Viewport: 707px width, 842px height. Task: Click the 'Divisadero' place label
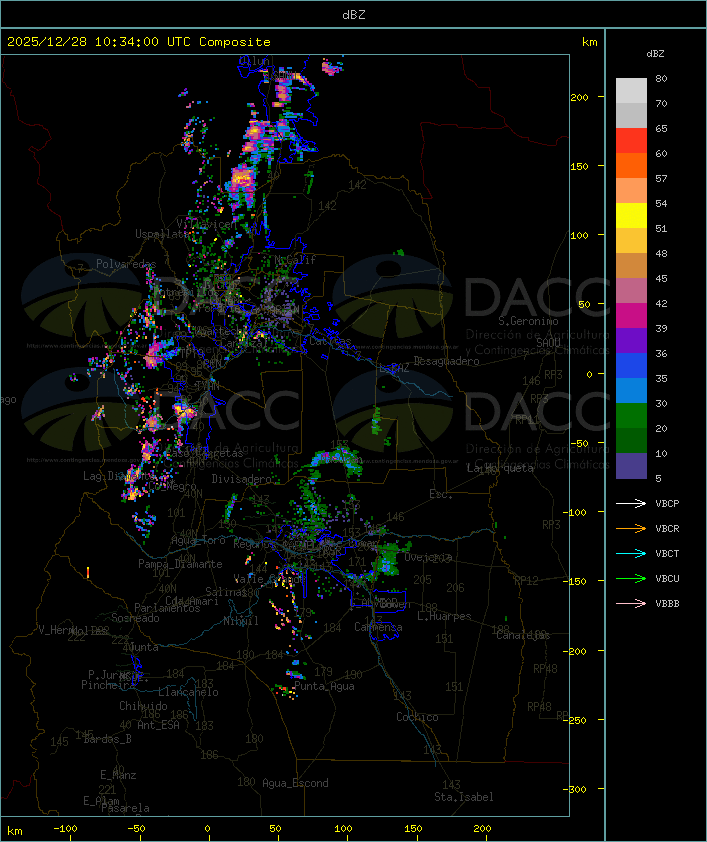tap(242, 478)
